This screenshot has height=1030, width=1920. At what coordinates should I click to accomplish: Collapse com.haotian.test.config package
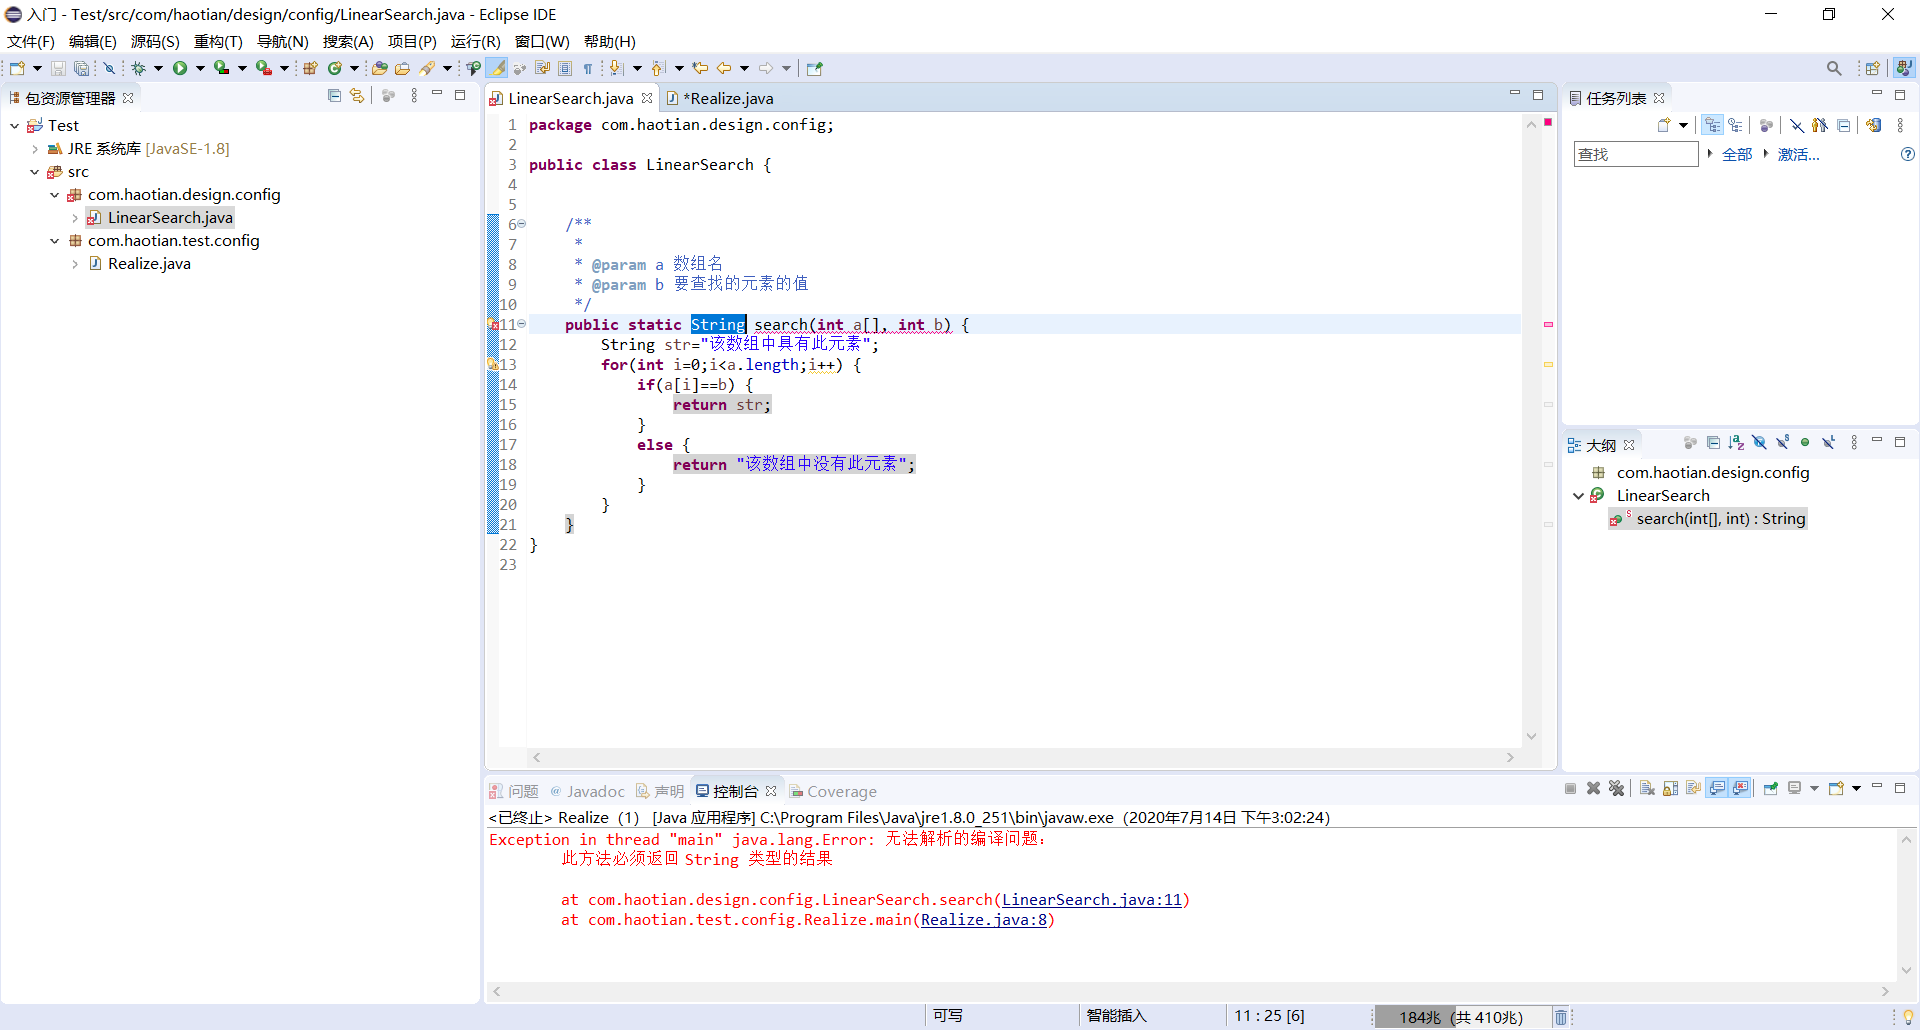point(55,241)
